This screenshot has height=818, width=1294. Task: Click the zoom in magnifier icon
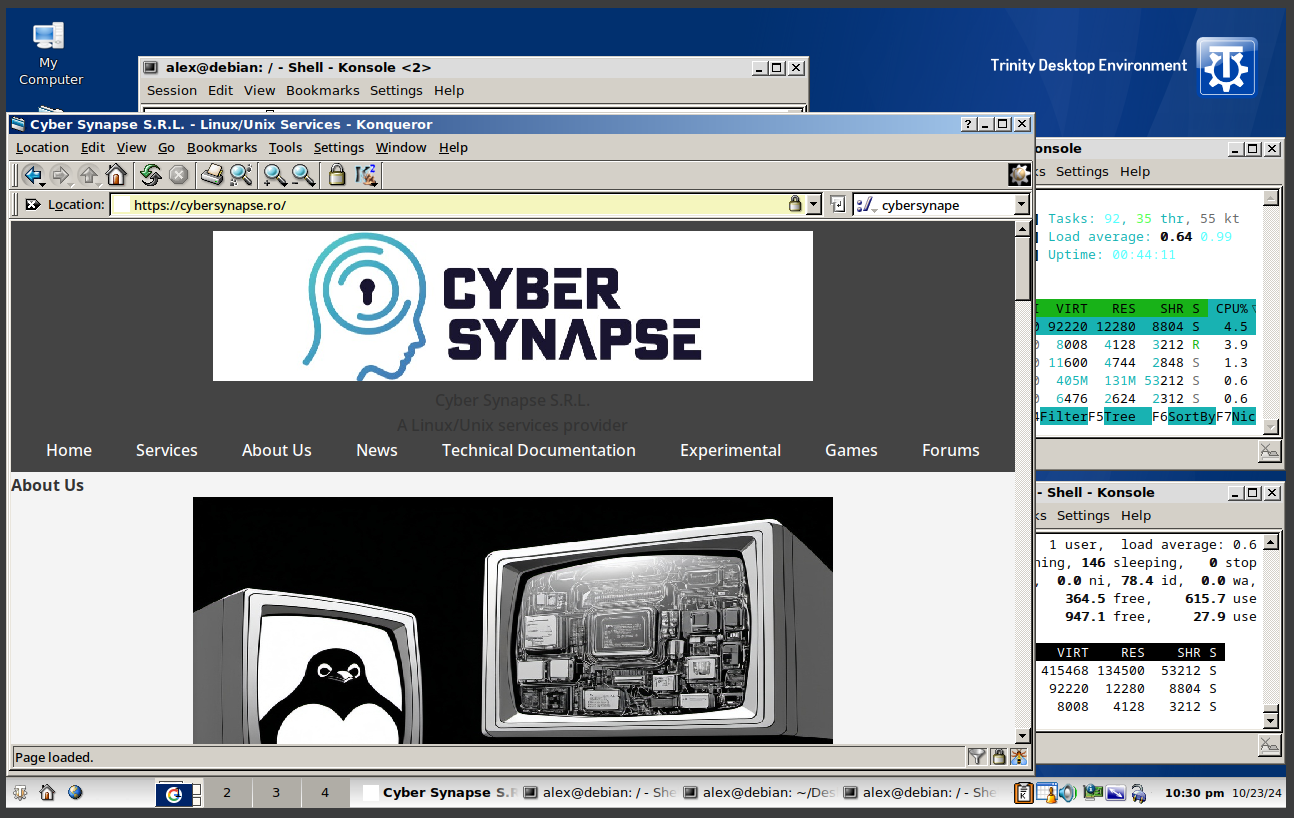pyautogui.click(x=274, y=176)
